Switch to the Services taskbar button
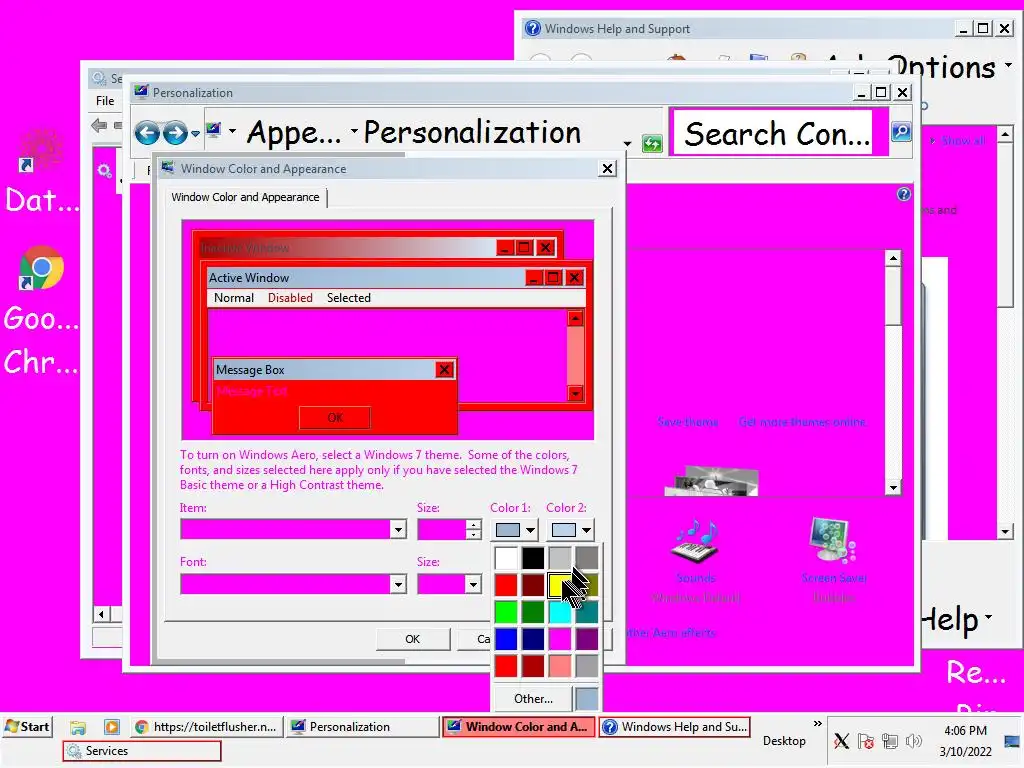The height and width of the screenshot is (768, 1024). coord(142,751)
